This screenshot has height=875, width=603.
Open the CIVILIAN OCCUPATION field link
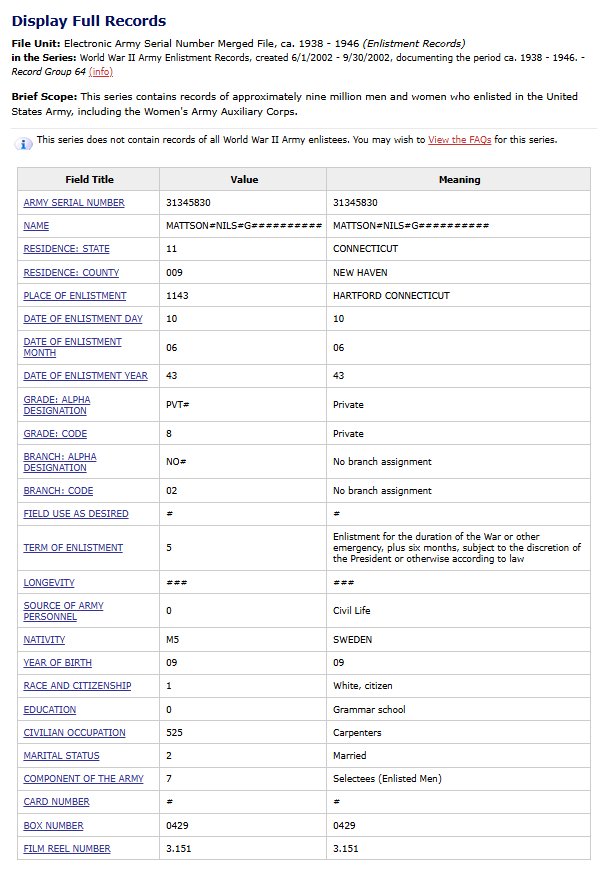(x=76, y=732)
